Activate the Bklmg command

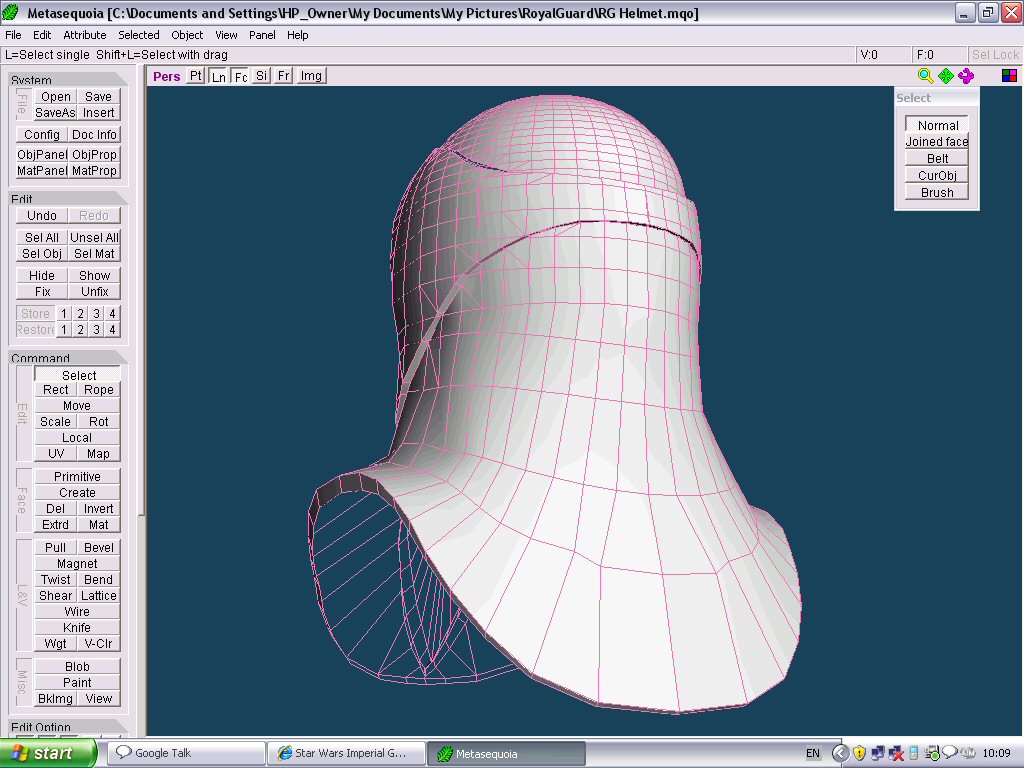pyautogui.click(x=56, y=699)
